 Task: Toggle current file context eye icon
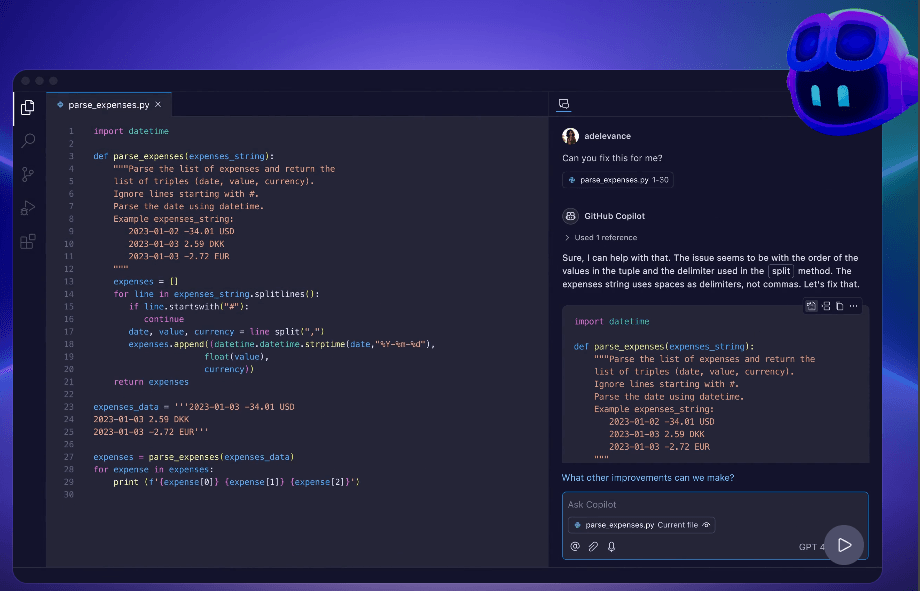707,525
